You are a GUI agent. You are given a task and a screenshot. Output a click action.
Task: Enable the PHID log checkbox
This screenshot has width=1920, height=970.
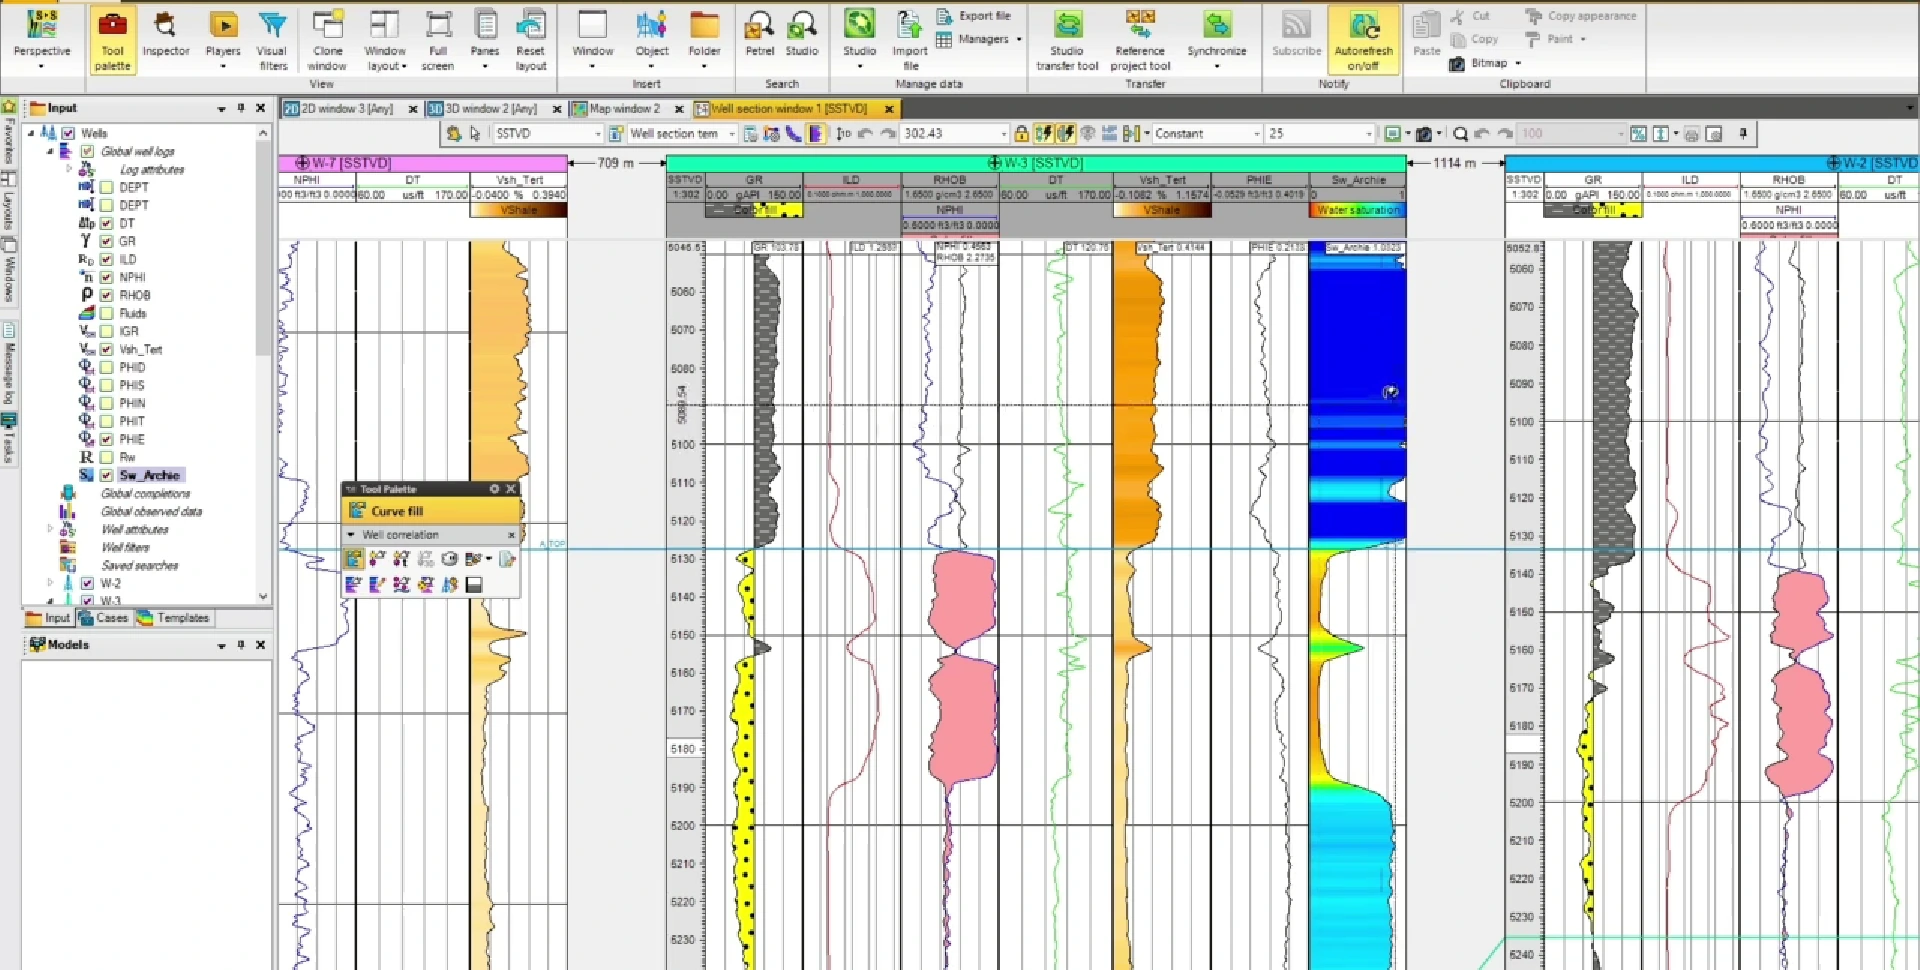(x=107, y=367)
